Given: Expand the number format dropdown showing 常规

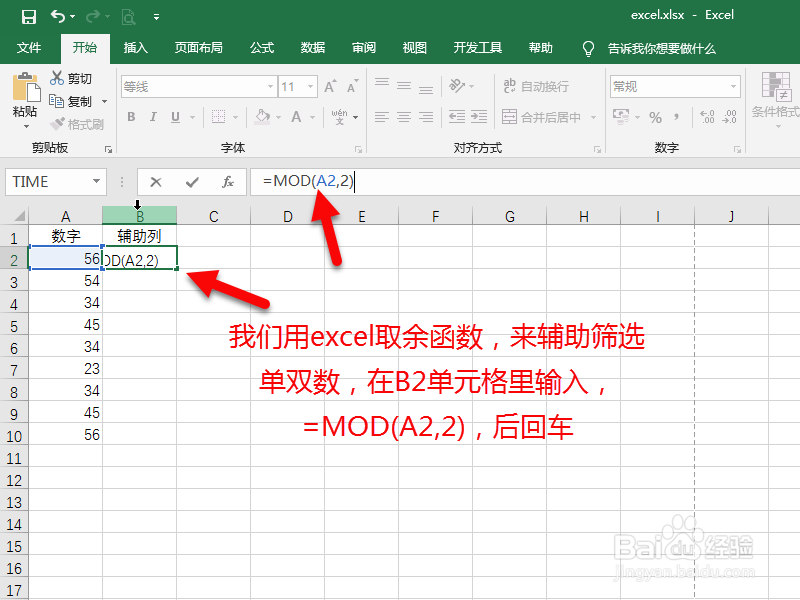Looking at the screenshot, I should coord(736,86).
